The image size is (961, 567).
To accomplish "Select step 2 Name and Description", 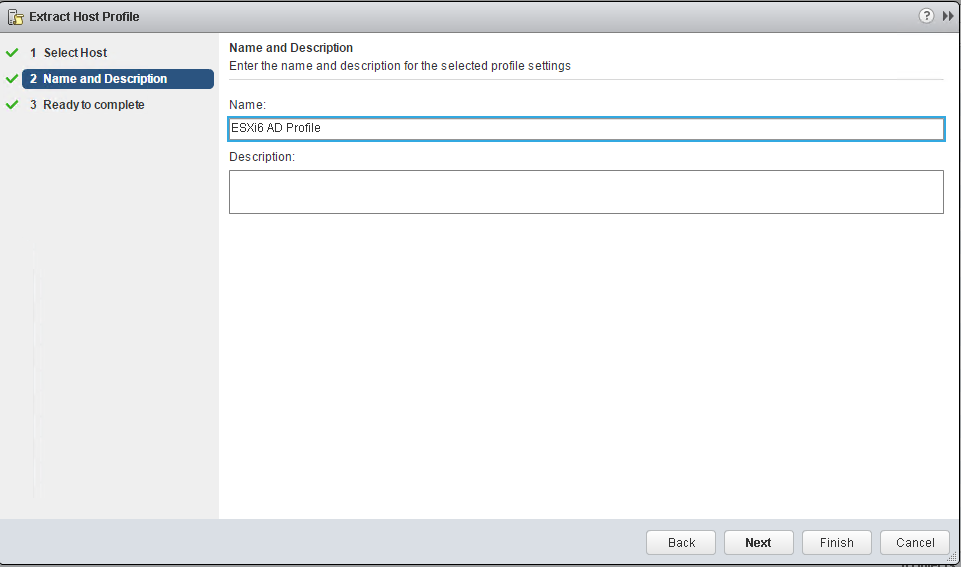I will click(x=118, y=78).
